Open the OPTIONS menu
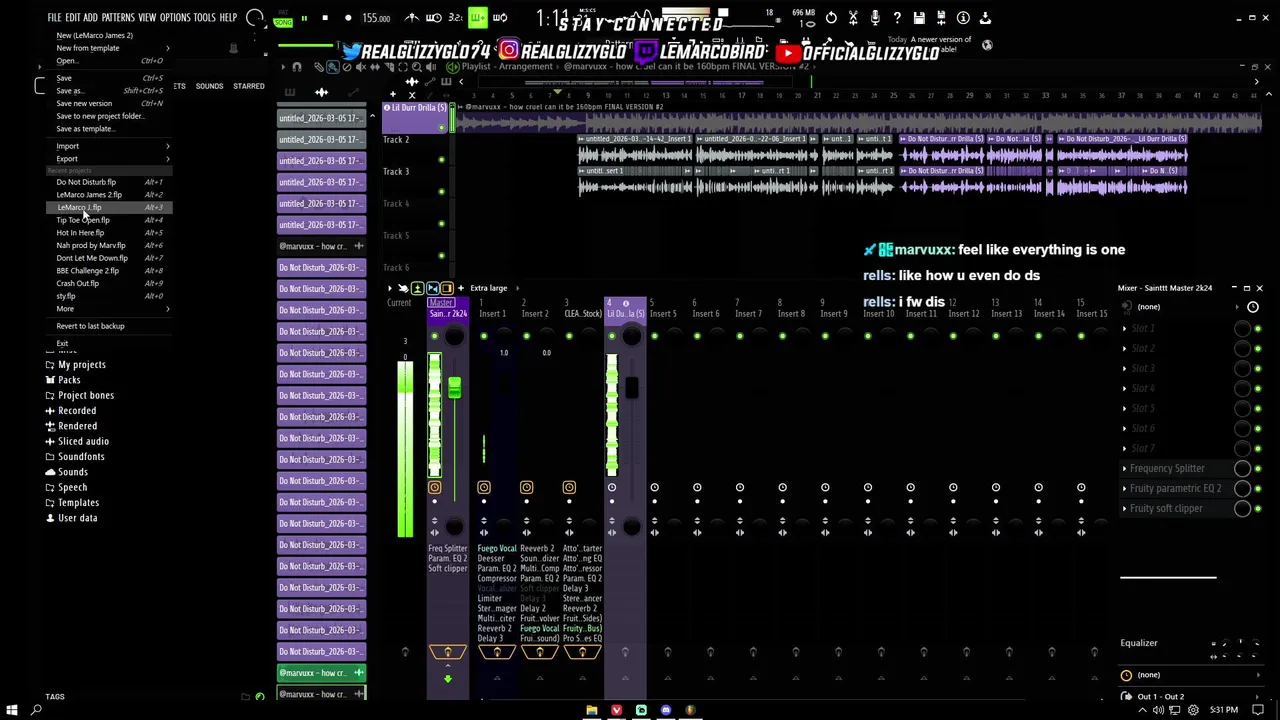Viewport: 1280px width, 720px height. (x=175, y=18)
